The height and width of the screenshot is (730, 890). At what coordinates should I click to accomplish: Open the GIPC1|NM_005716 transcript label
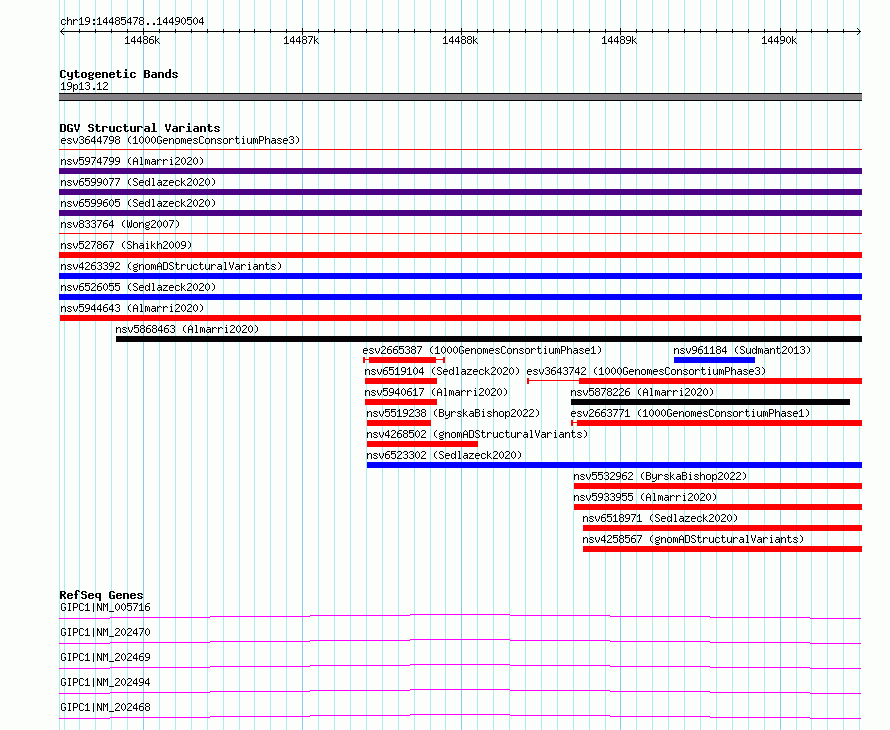tap(105, 607)
